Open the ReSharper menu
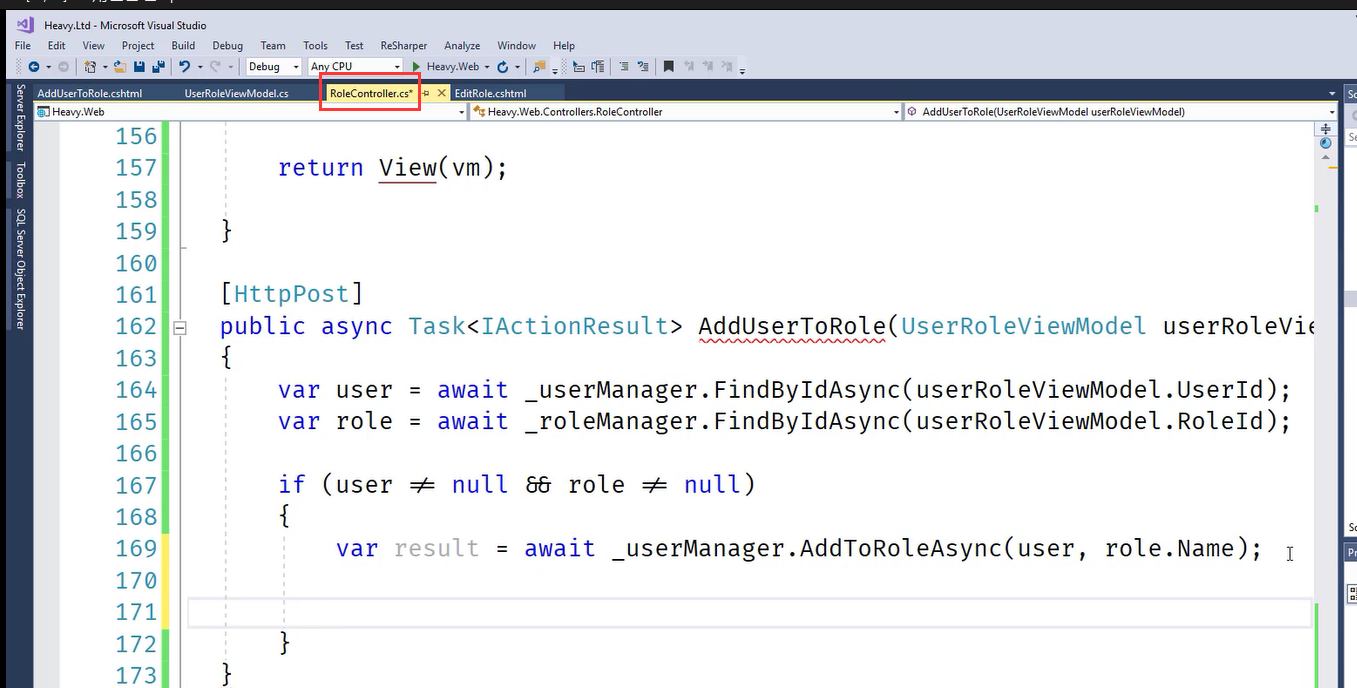The width and height of the screenshot is (1357, 688). click(x=404, y=45)
